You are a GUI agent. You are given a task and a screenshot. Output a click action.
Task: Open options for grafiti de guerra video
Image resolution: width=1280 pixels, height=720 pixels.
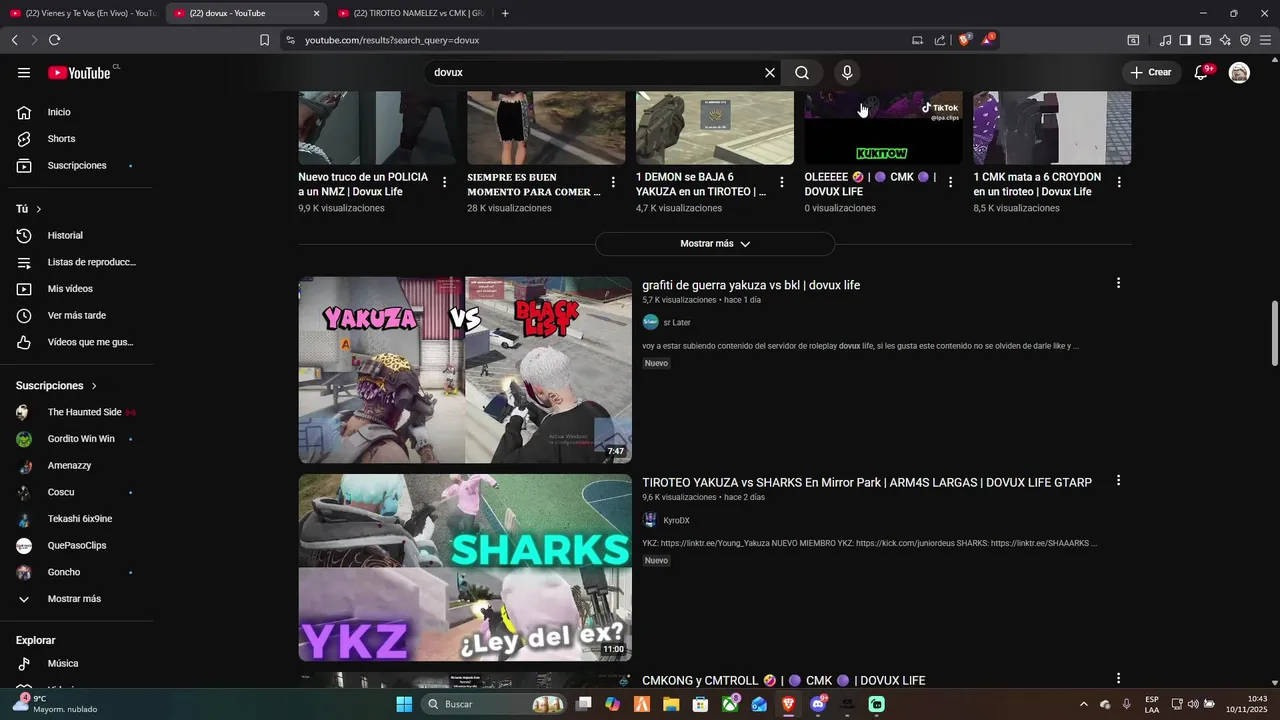[x=1118, y=283]
